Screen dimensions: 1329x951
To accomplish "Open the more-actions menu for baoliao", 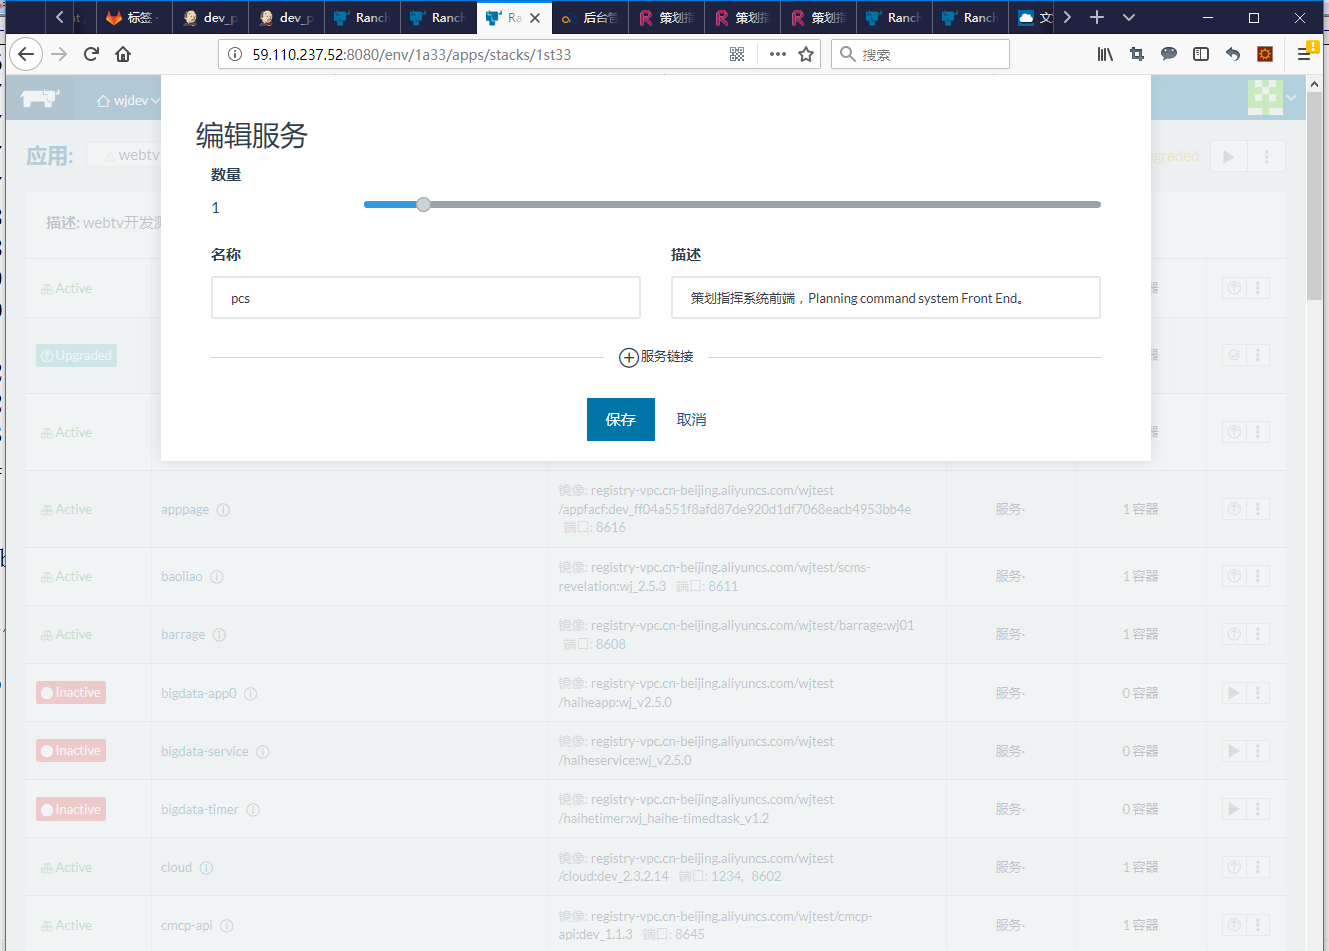I will tap(1258, 576).
